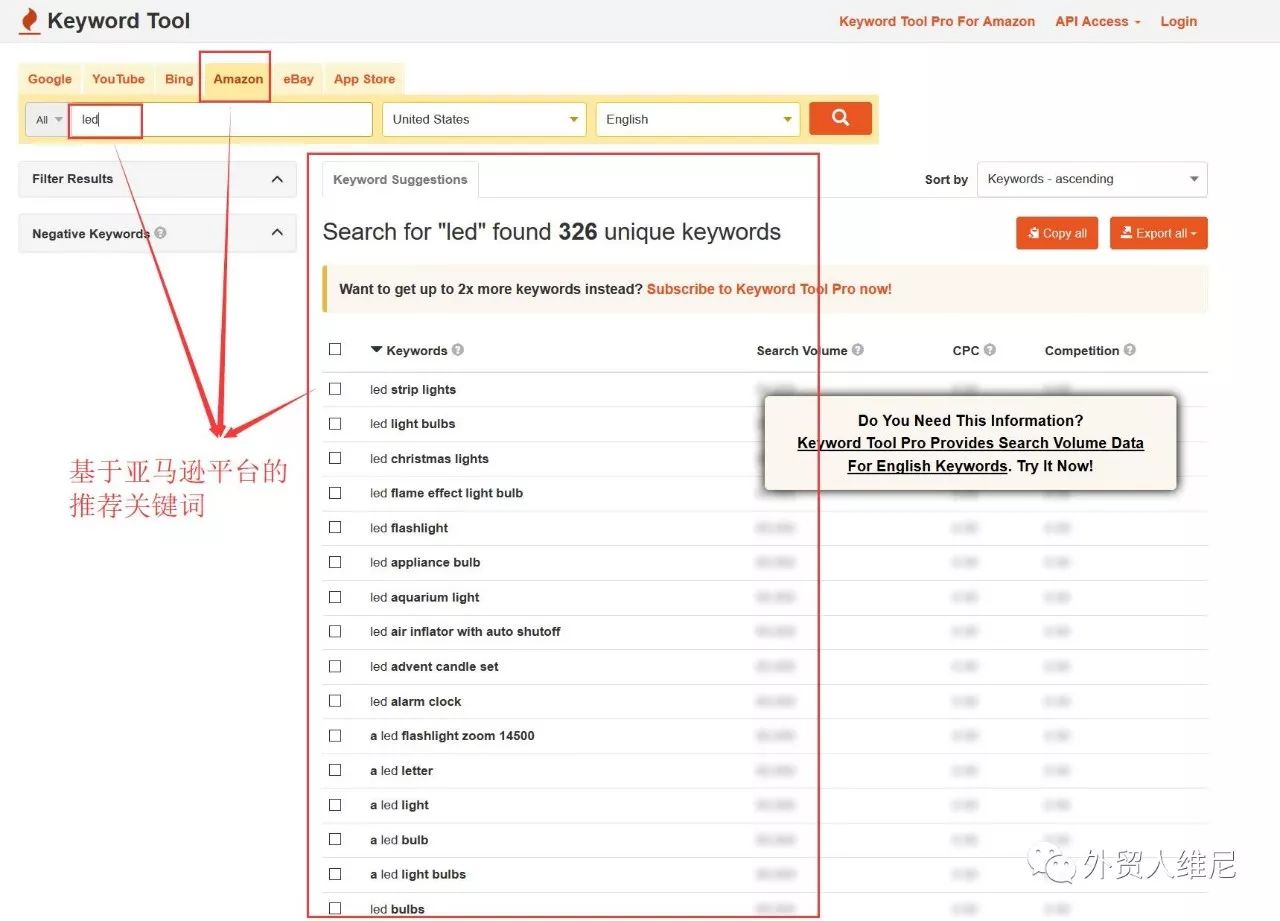This screenshot has height=921, width=1280.
Task: Click the CPC column header
Action: coord(966,351)
